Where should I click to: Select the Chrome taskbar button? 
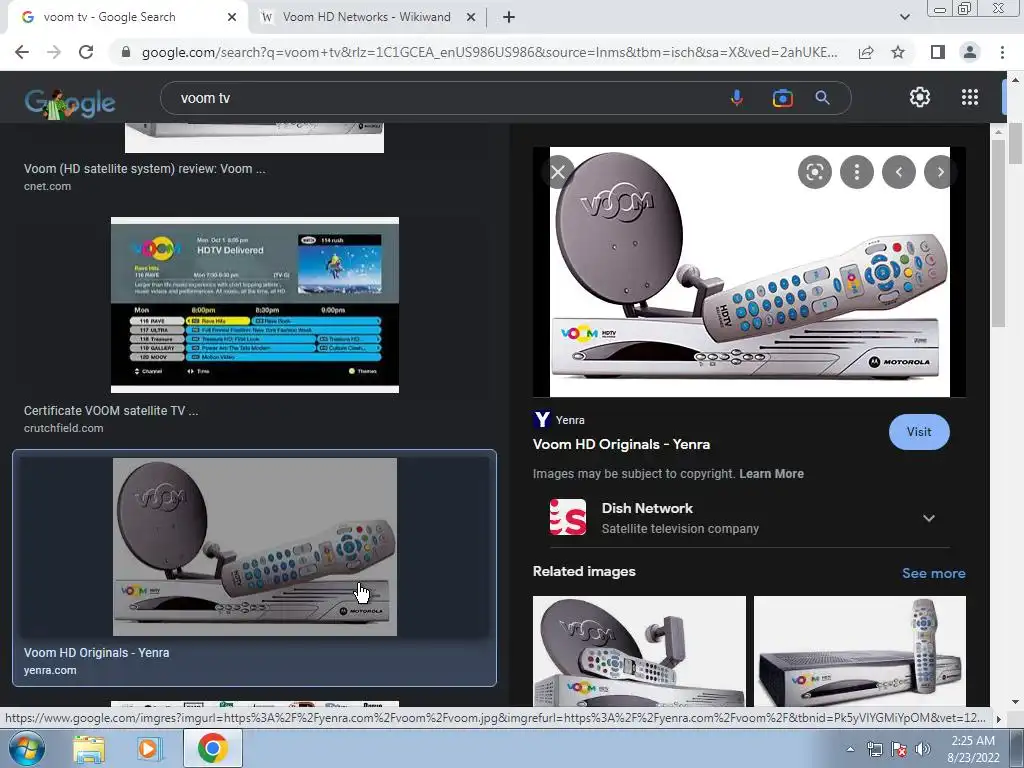click(x=212, y=748)
